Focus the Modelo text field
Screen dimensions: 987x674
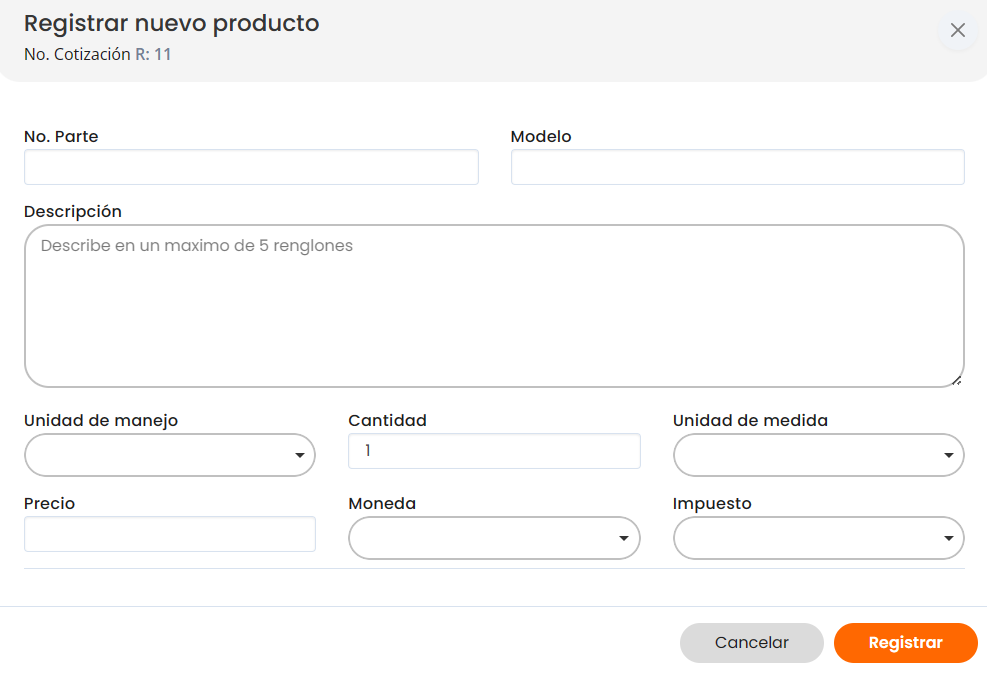pos(737,168)
